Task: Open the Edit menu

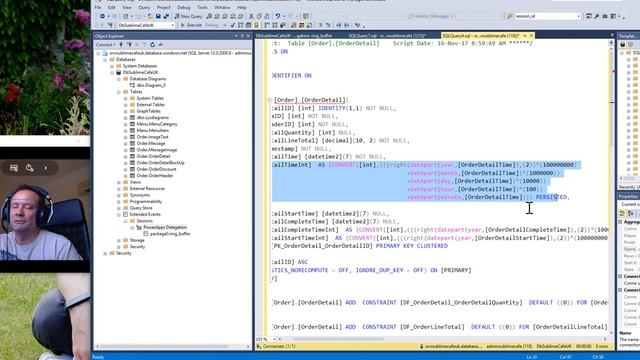Action: [x=111, y=7]
